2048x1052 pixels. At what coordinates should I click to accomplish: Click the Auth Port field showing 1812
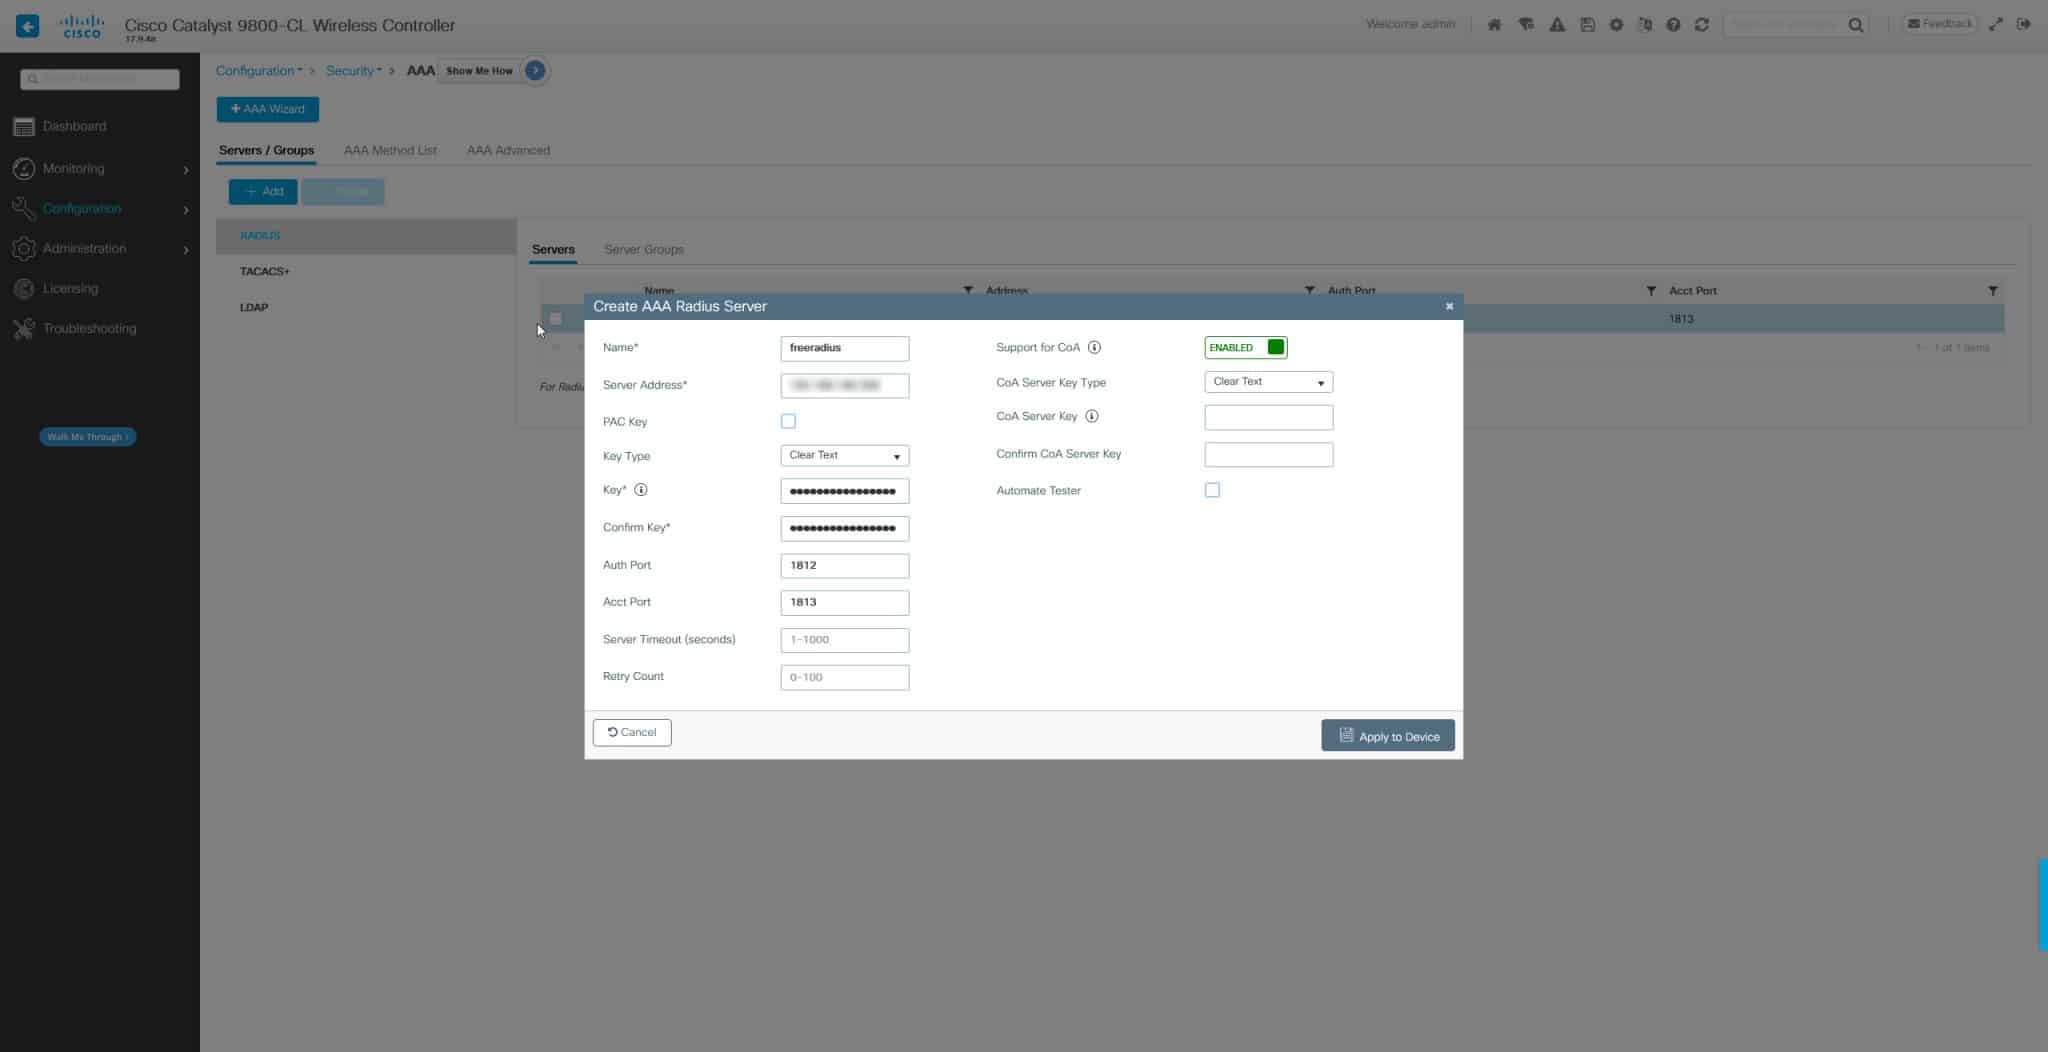(x=844, y=565)
